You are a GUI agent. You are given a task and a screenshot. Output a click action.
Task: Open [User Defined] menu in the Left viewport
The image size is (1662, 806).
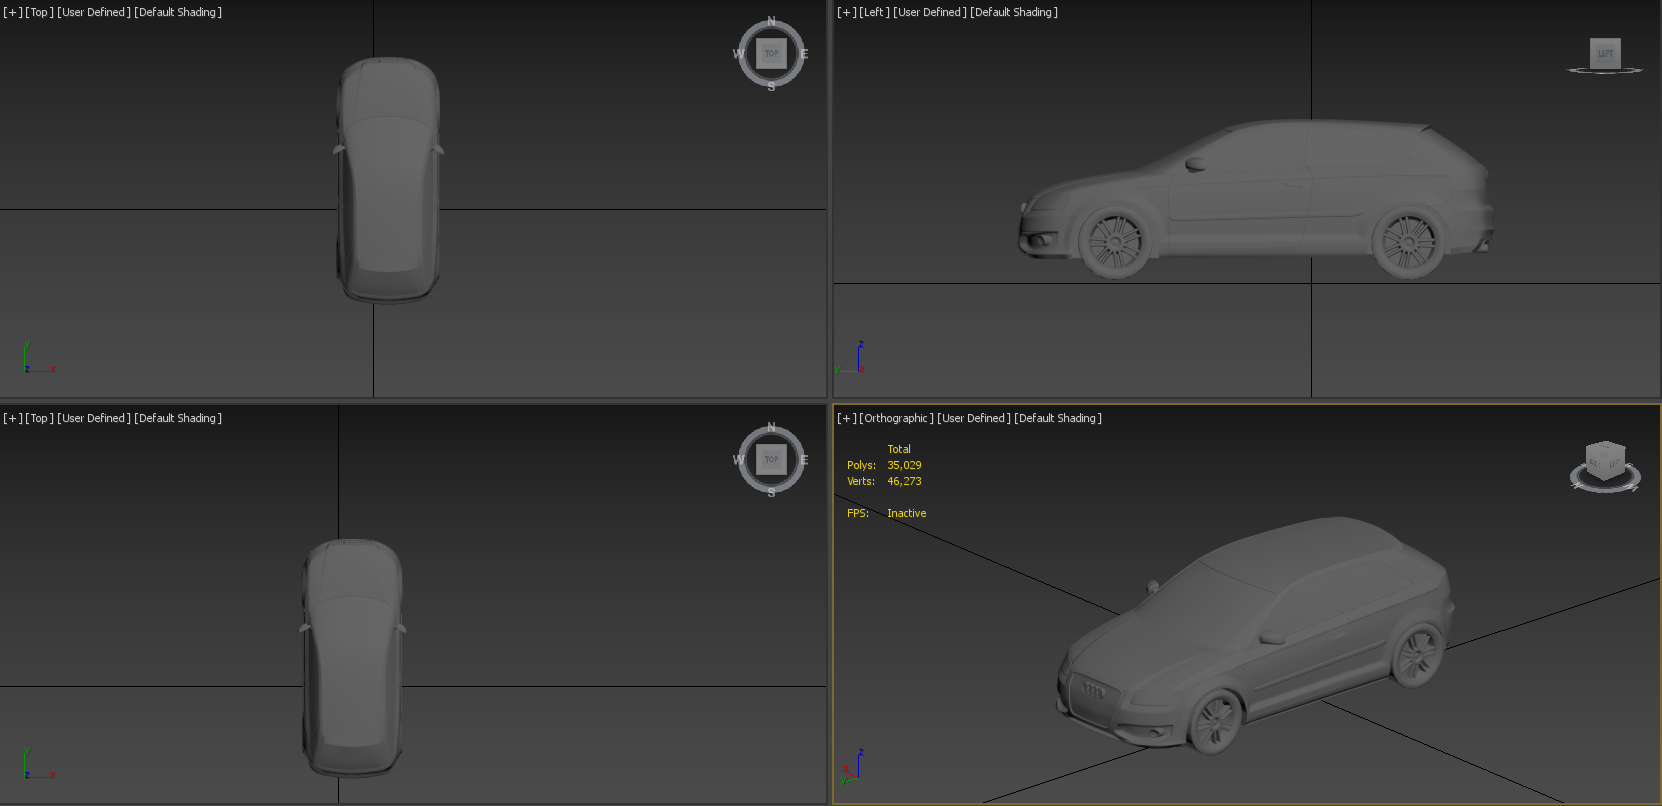929,13
